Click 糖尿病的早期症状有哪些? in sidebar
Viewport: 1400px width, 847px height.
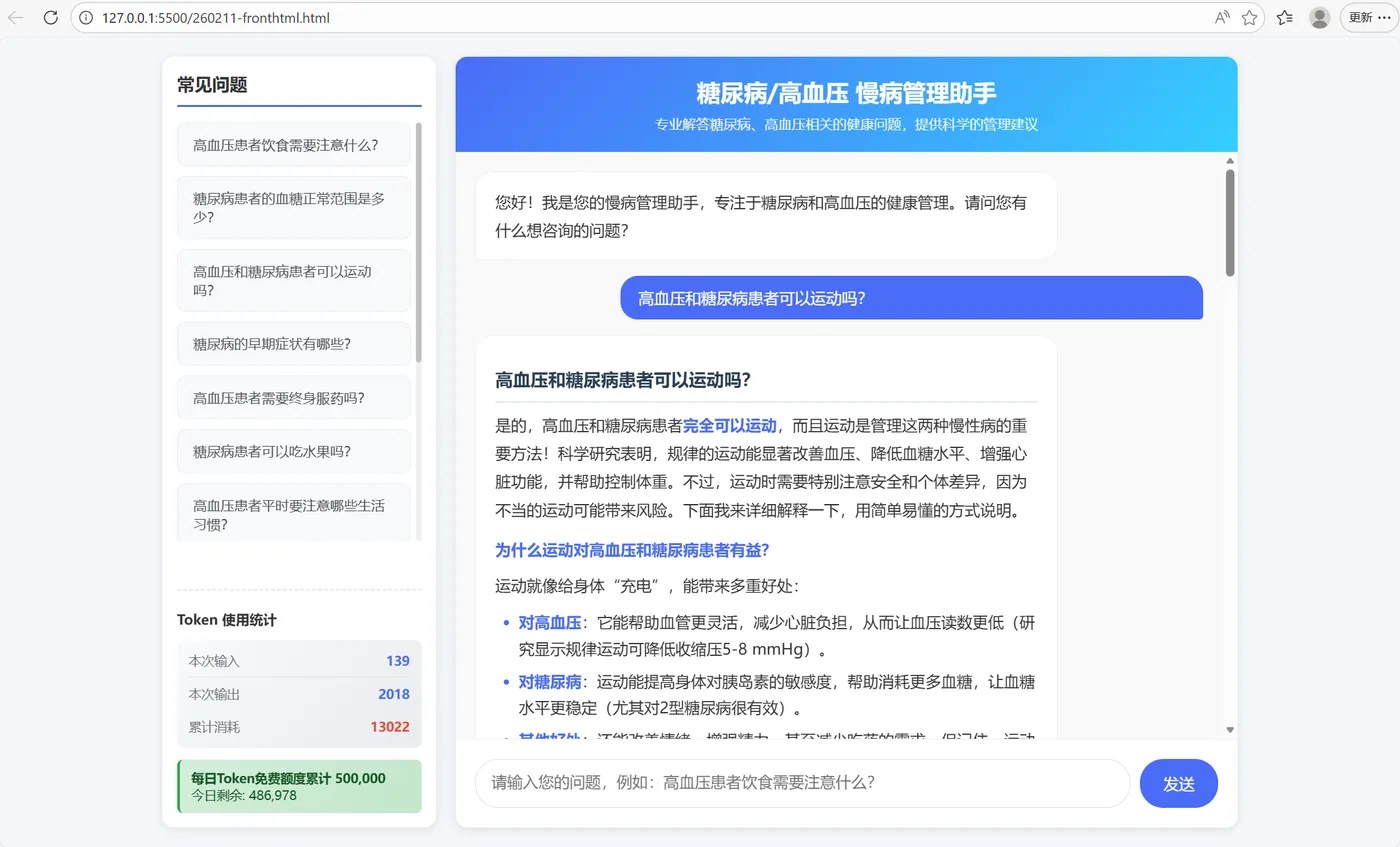pos(293,343)
